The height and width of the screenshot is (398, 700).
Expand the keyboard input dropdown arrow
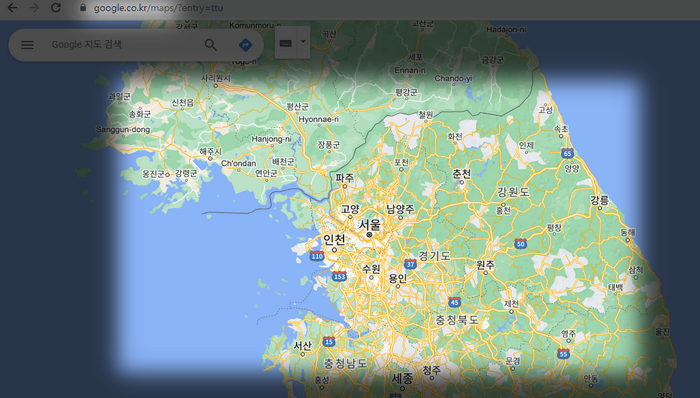click(x=303, y=41)
